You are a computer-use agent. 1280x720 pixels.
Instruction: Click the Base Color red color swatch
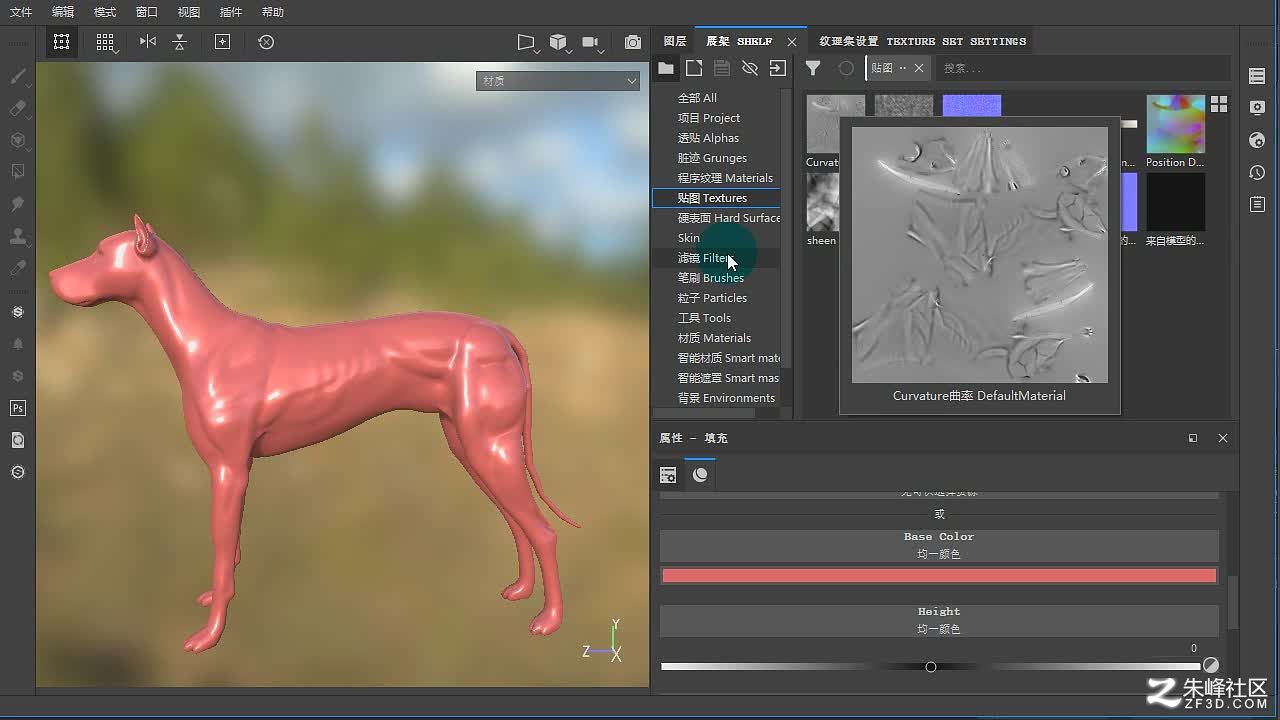939,576
